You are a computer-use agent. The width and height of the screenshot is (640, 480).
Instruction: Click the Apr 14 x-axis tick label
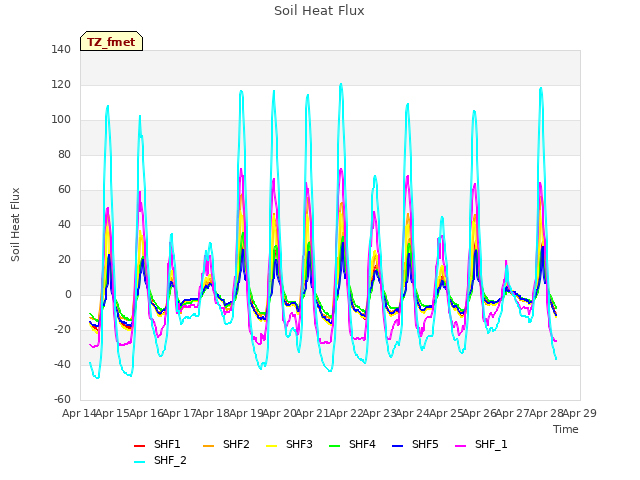click(x=79, y=413)
